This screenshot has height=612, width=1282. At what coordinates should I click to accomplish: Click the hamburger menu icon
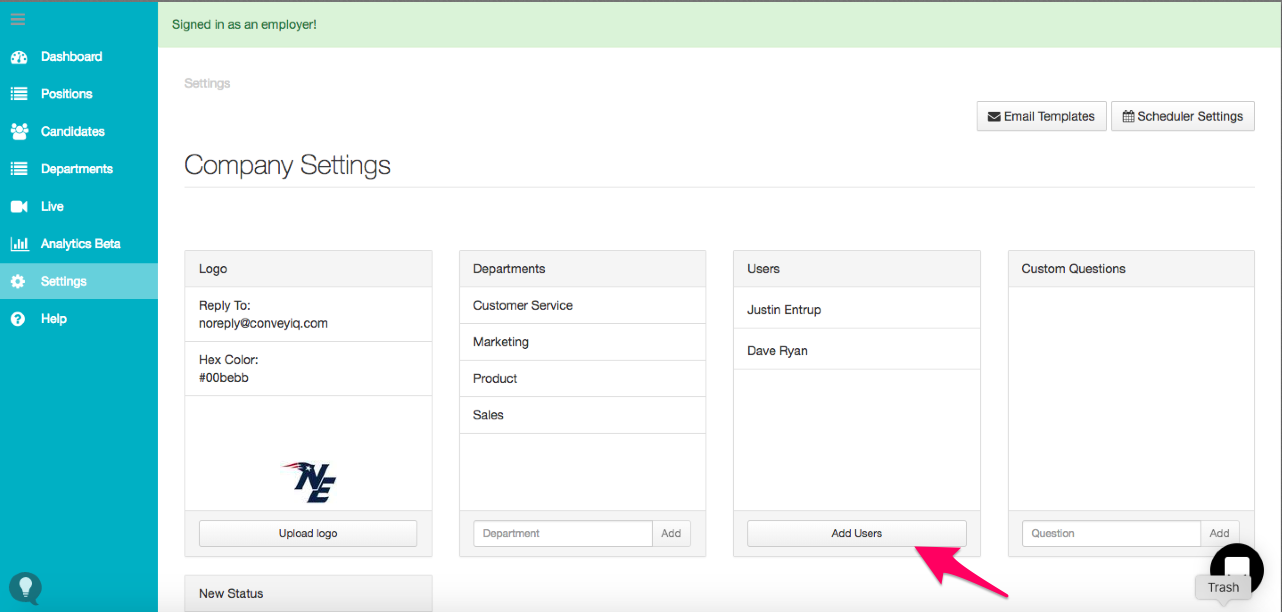point(18,19)
